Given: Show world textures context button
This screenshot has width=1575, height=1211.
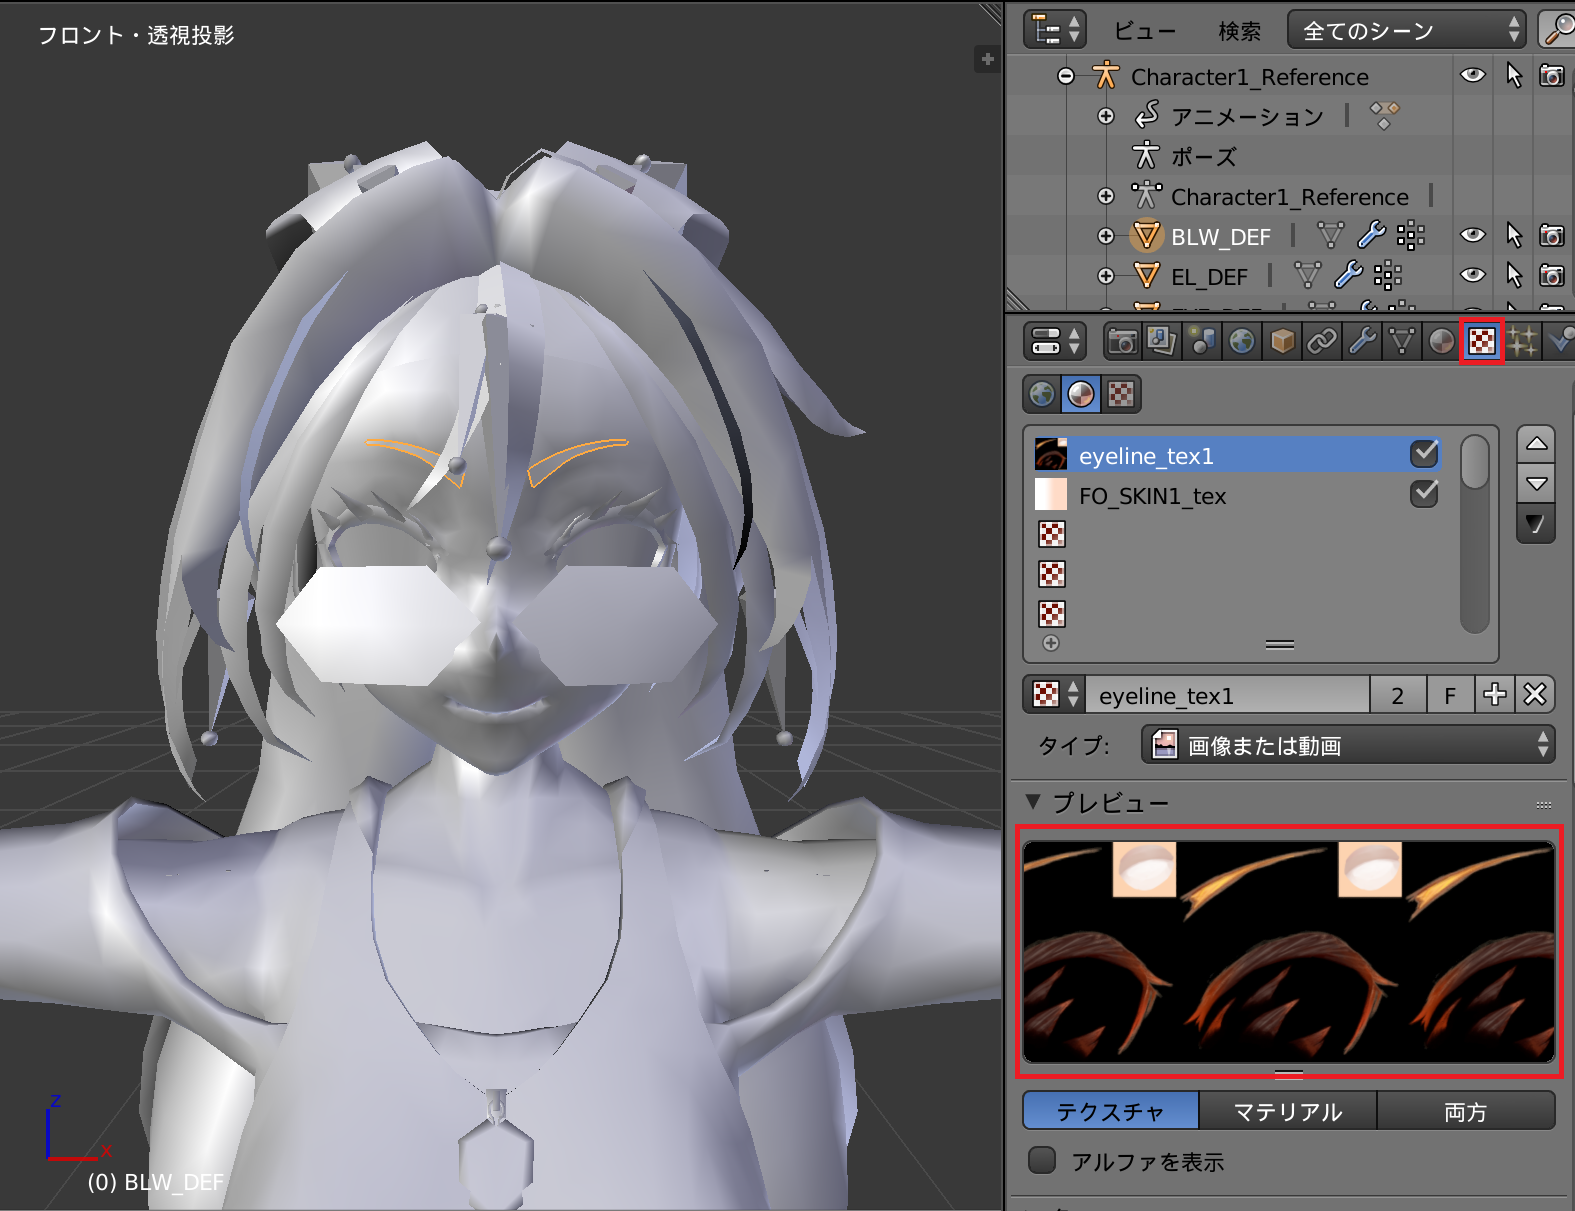Looking at the screenshot, I should 1042,394.
